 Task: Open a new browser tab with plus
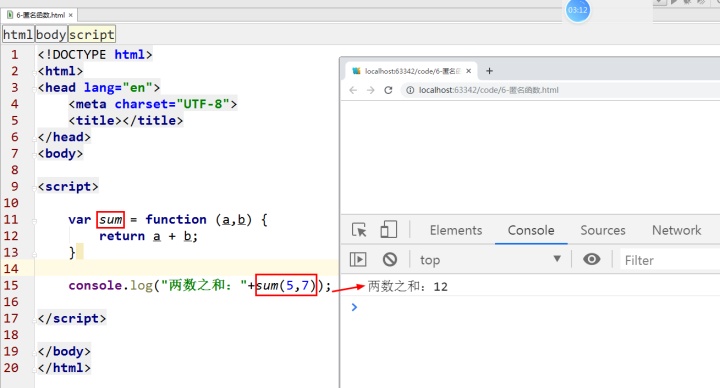(x=489, y=71)
